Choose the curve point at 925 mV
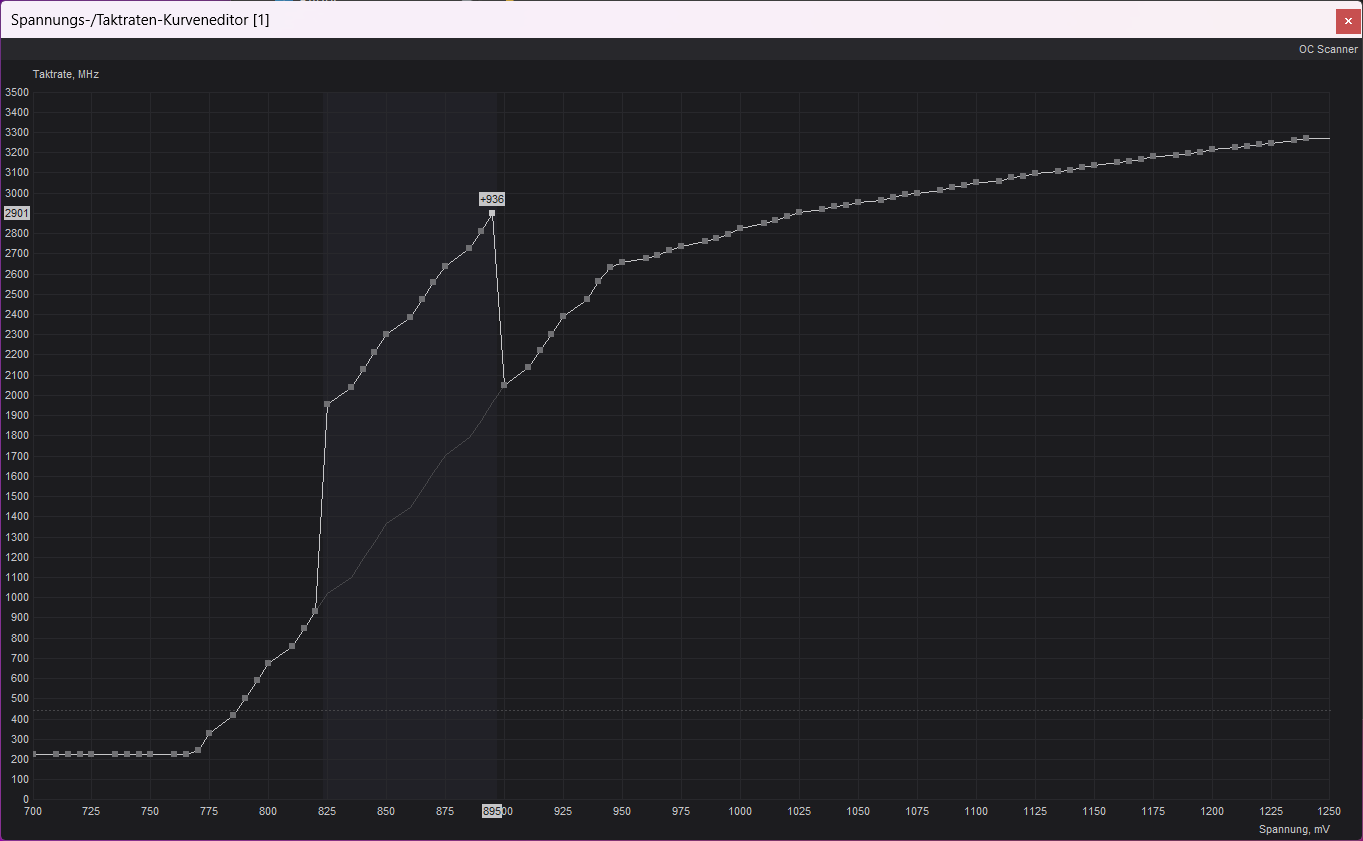 563,316
